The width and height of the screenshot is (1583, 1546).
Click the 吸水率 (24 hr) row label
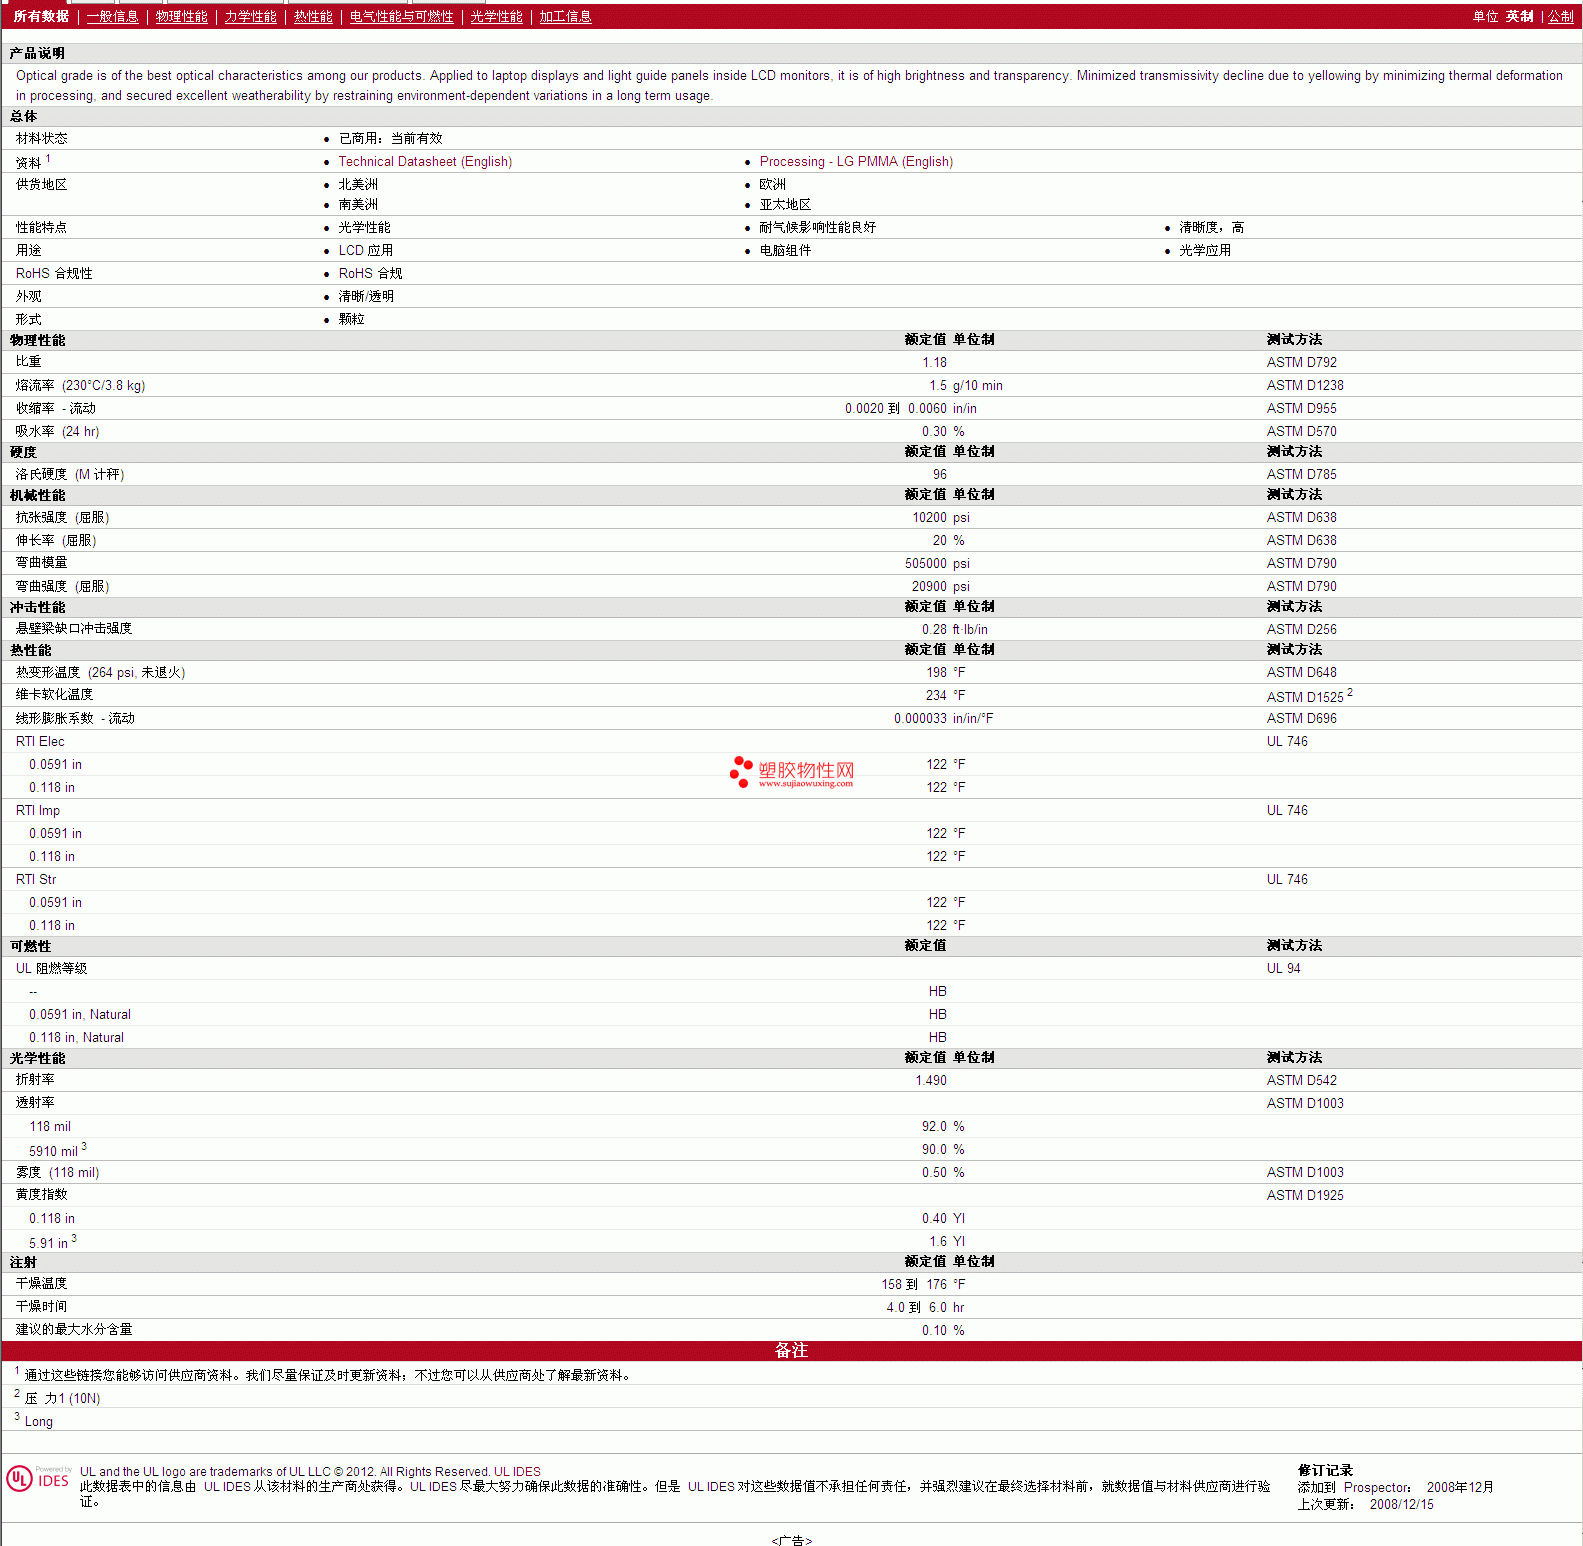click(57, 432)
